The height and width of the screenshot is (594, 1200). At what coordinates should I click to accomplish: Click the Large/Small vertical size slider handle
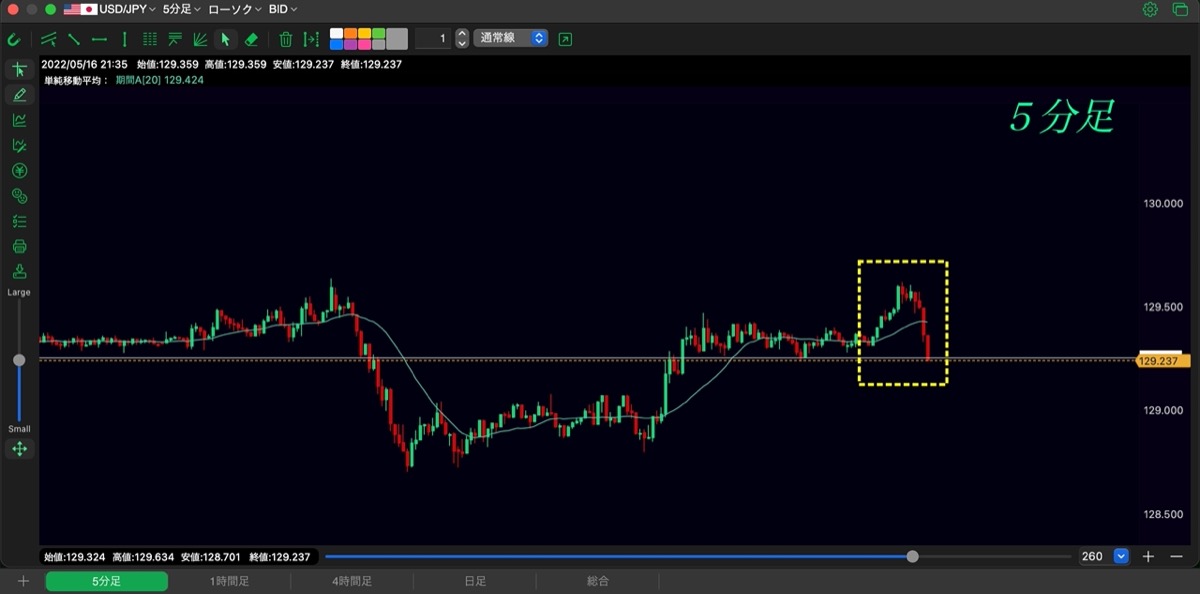coord(19,360)
